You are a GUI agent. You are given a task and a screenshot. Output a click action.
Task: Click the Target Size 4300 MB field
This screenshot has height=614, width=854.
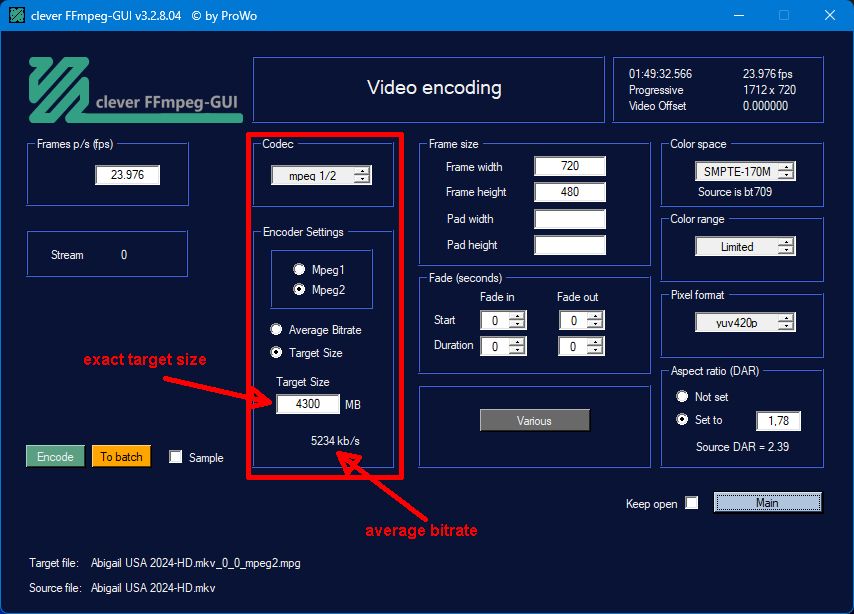308,404
